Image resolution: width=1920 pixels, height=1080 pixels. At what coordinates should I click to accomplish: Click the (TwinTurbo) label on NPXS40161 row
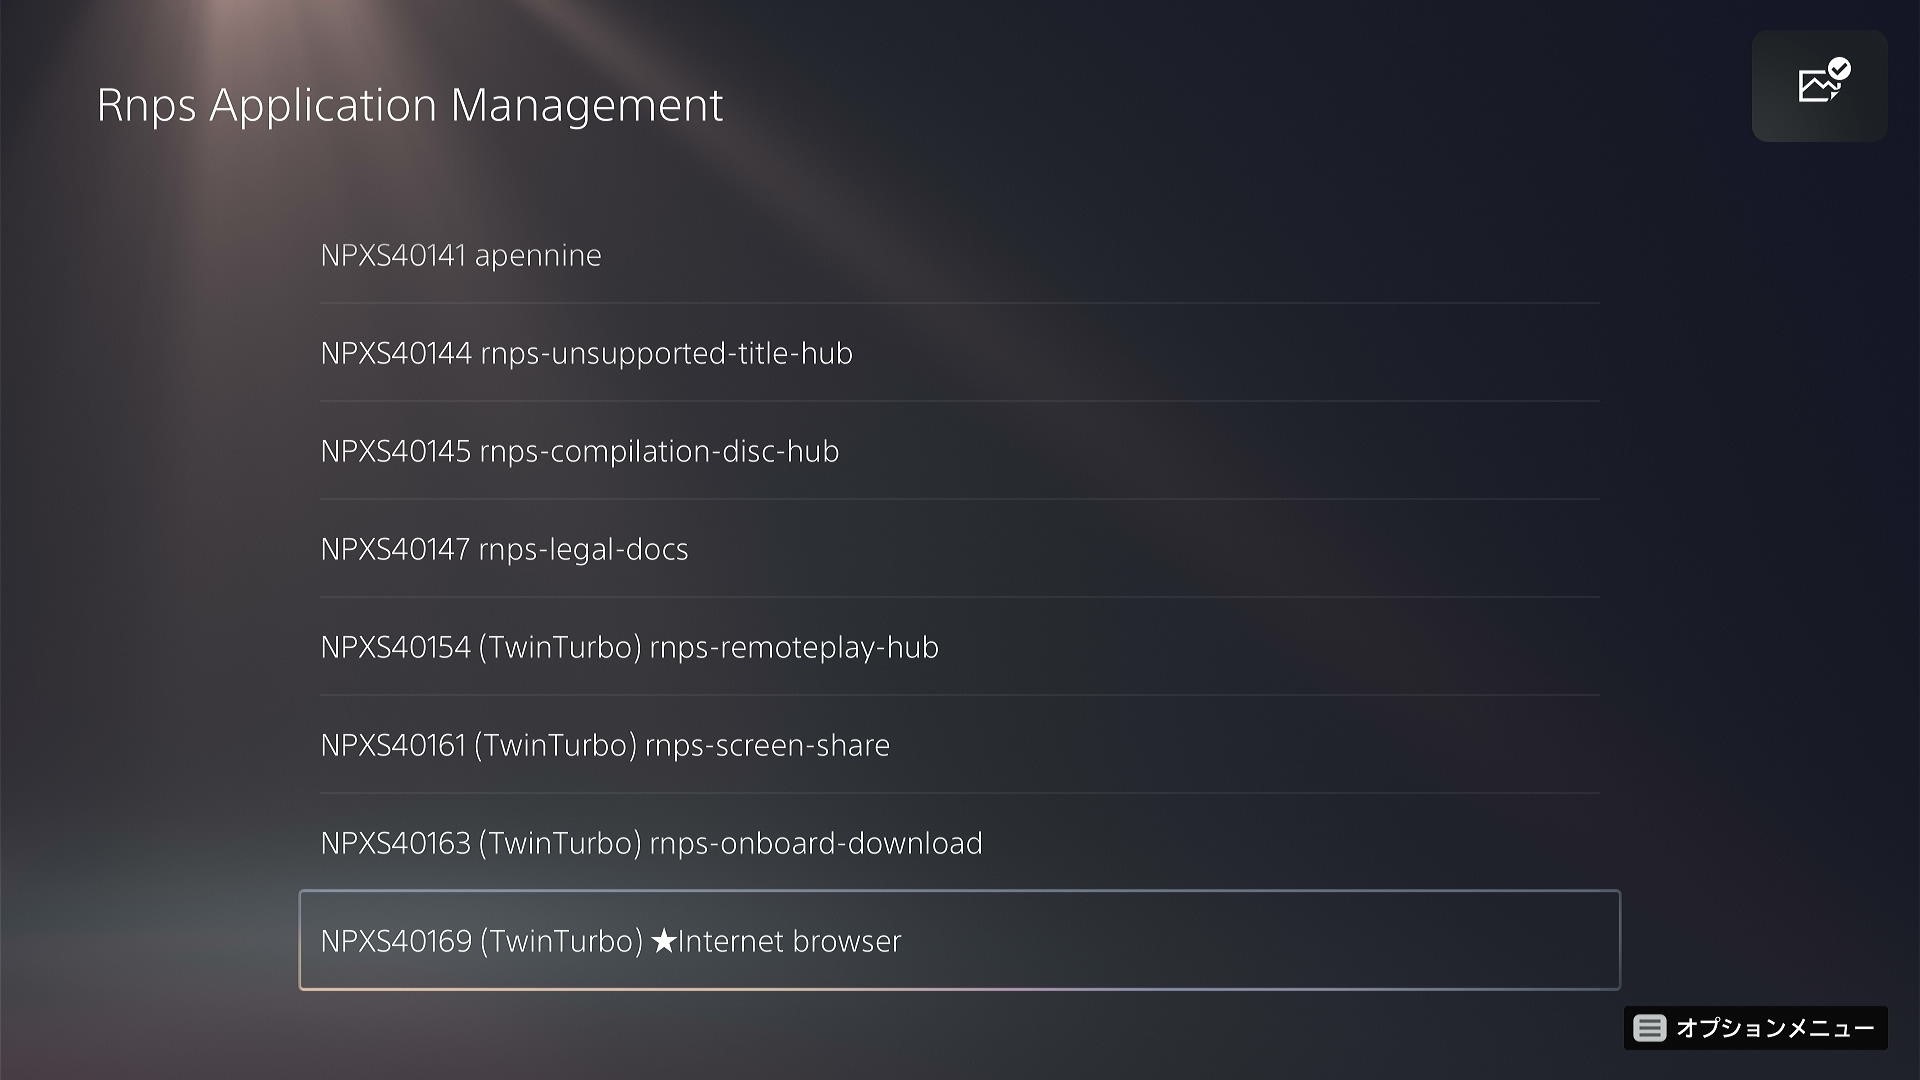556,745
